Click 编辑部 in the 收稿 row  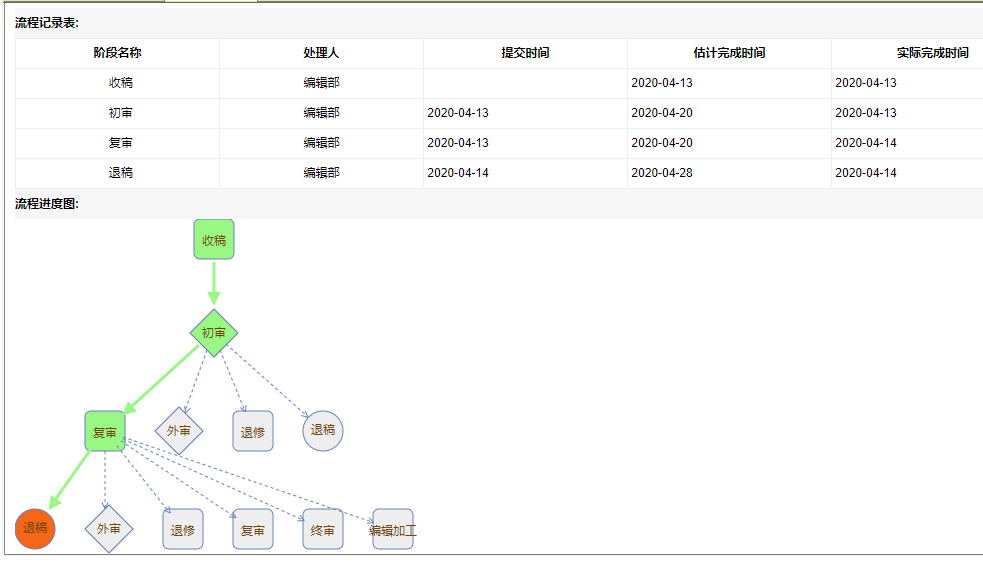(322, 83)
